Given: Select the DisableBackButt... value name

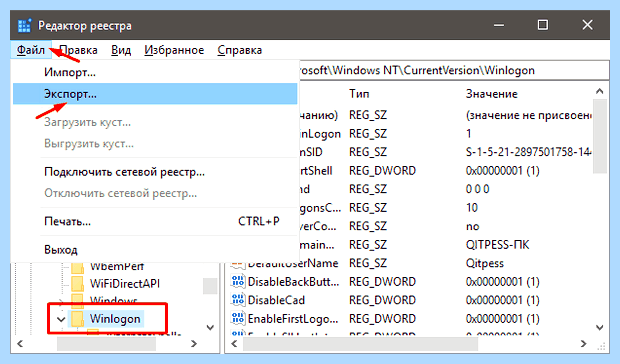Looking at the screenshot, I should point(293,282).
